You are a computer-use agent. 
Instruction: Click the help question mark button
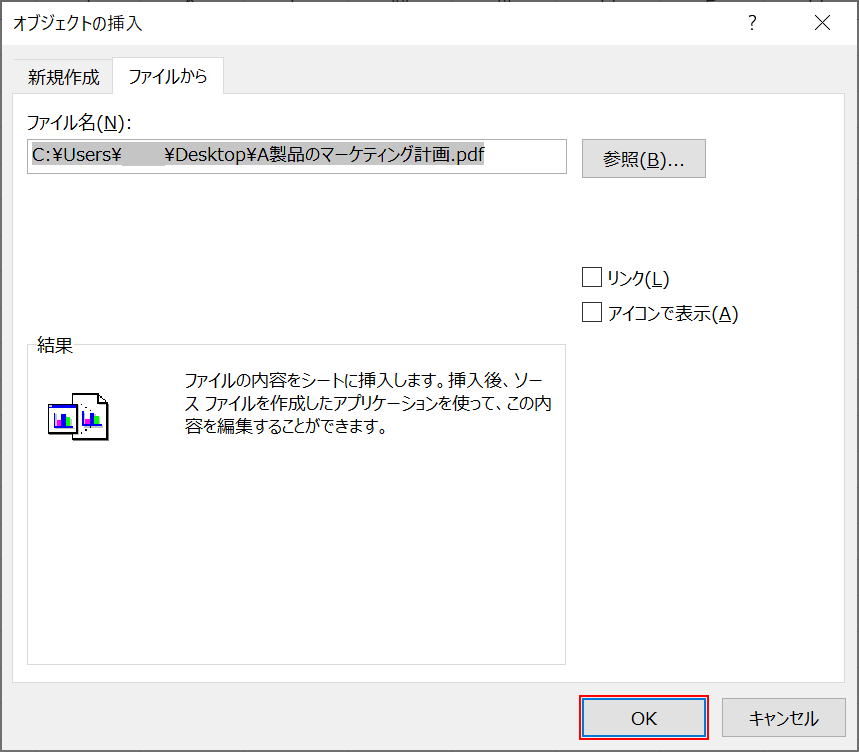tap(752, 22)
